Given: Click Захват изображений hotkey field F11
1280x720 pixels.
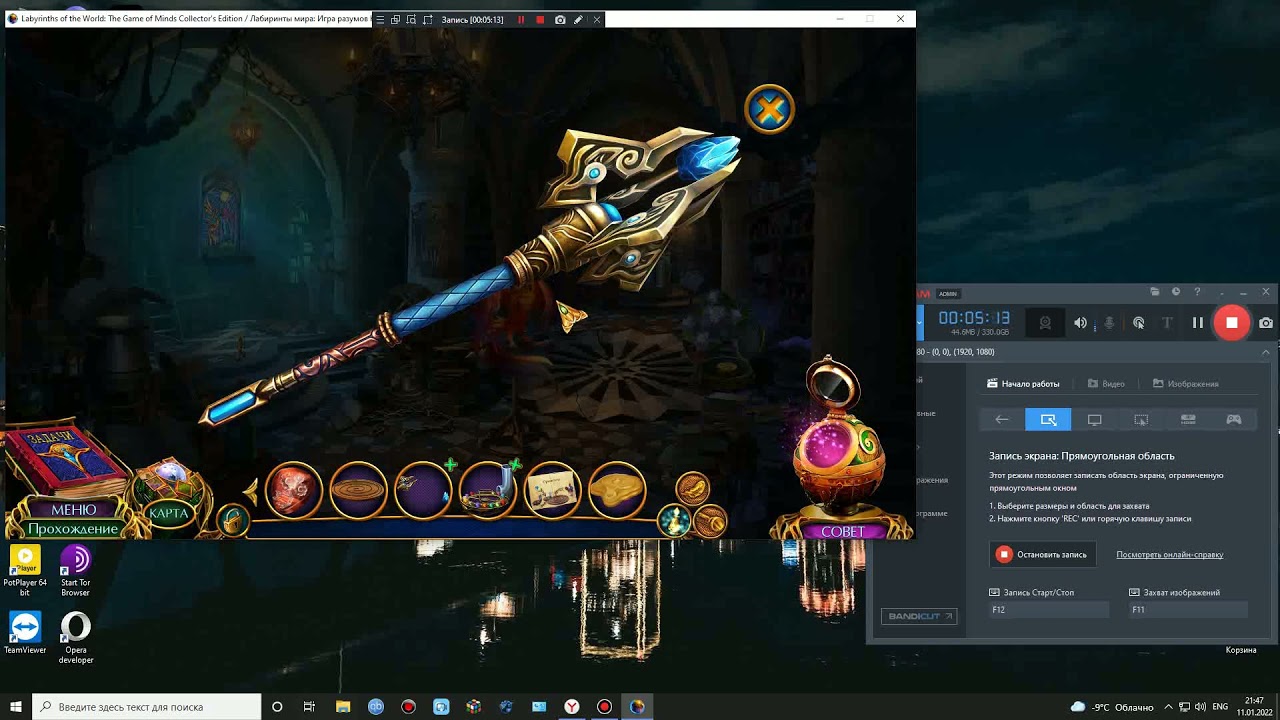Looking at the screenshot, I should click(x=1188, y=609).
